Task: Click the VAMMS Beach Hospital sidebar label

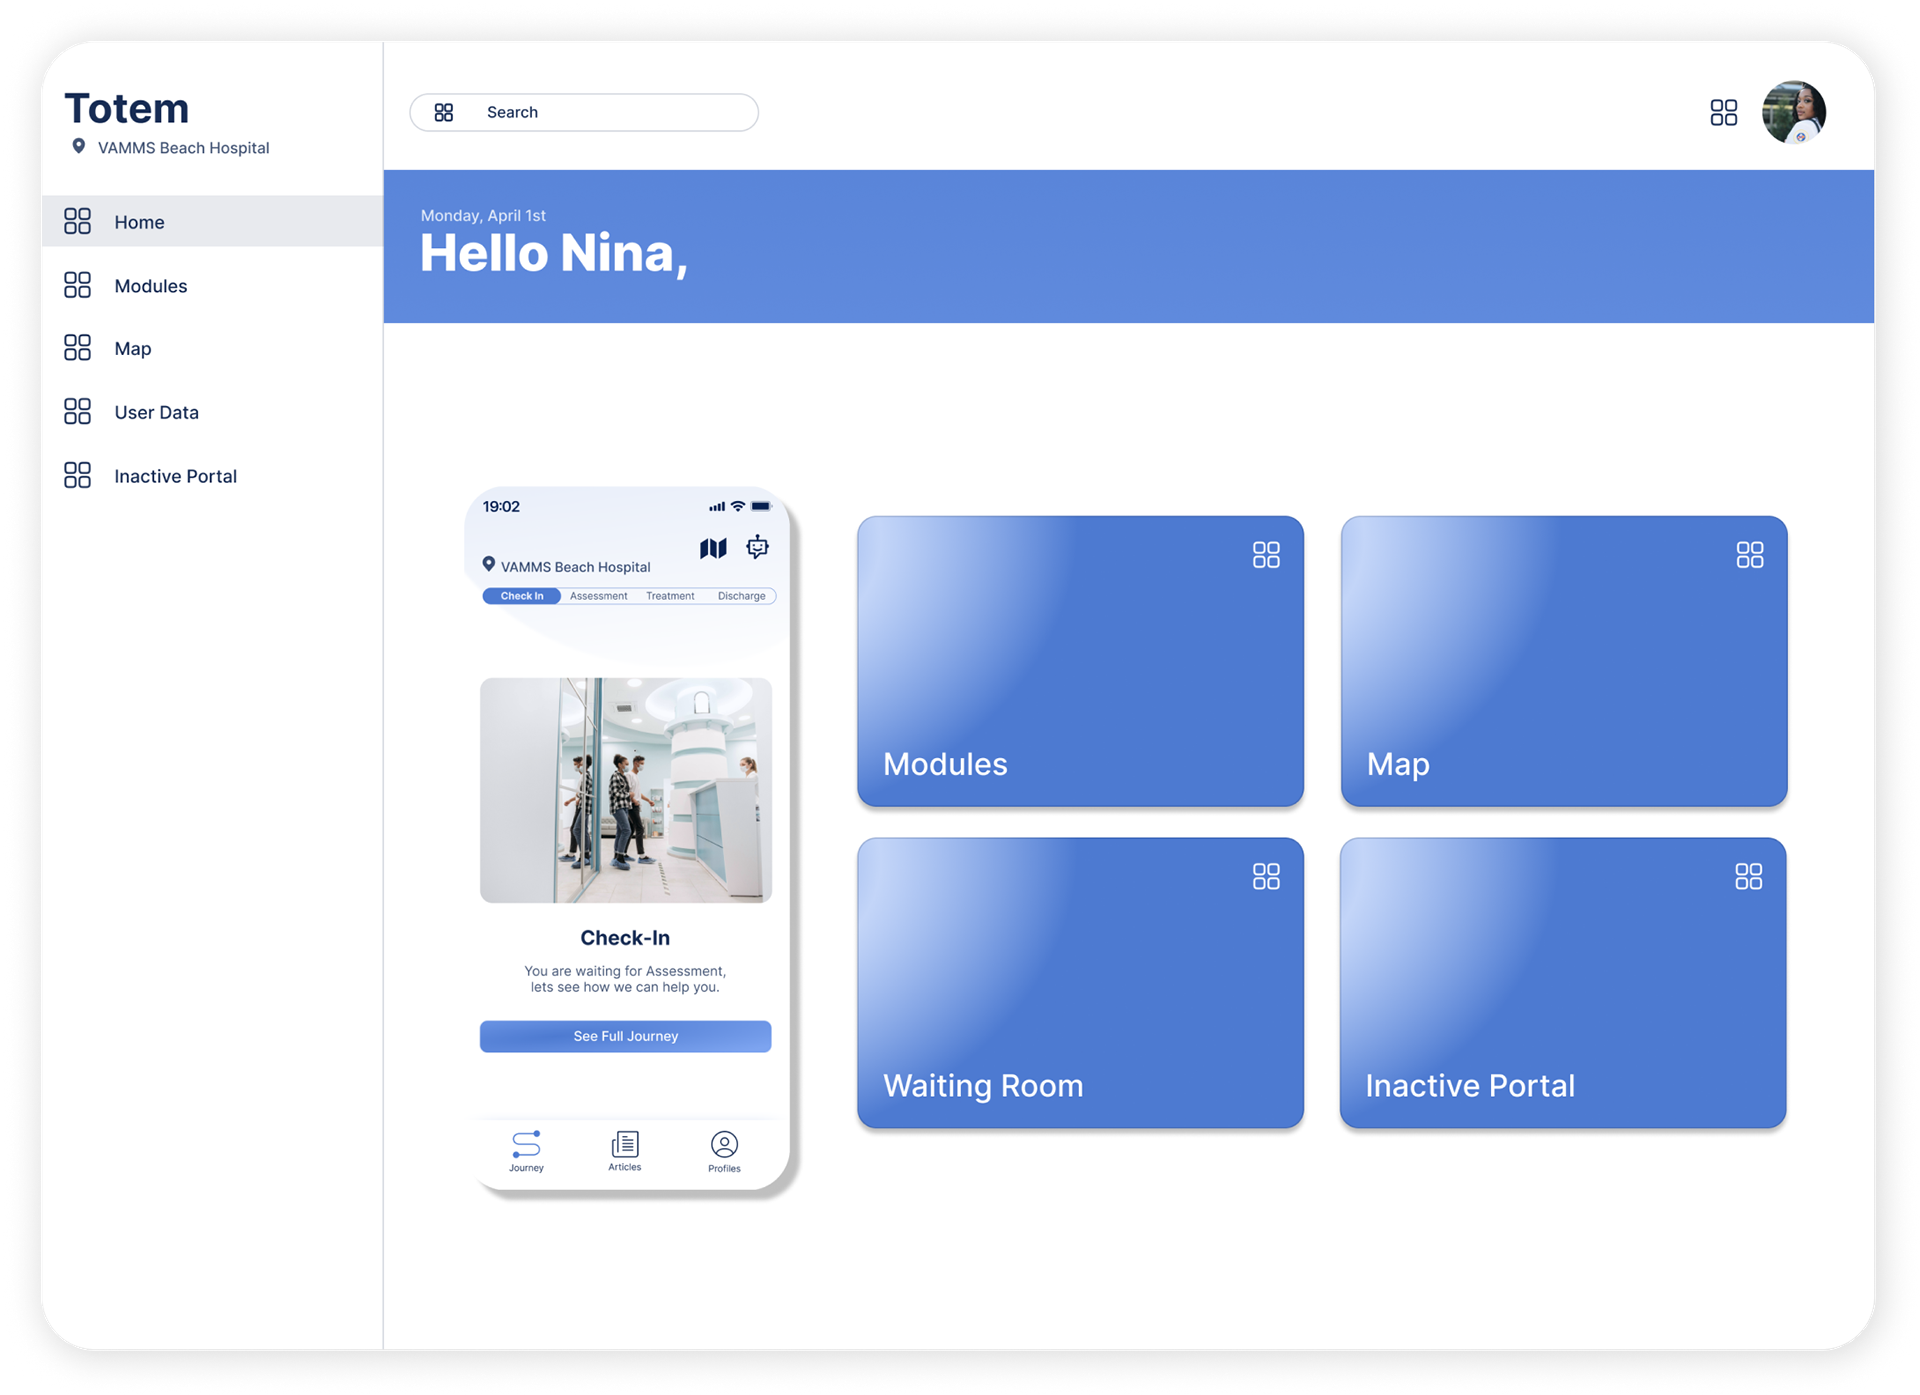Action: click(183, 147)
